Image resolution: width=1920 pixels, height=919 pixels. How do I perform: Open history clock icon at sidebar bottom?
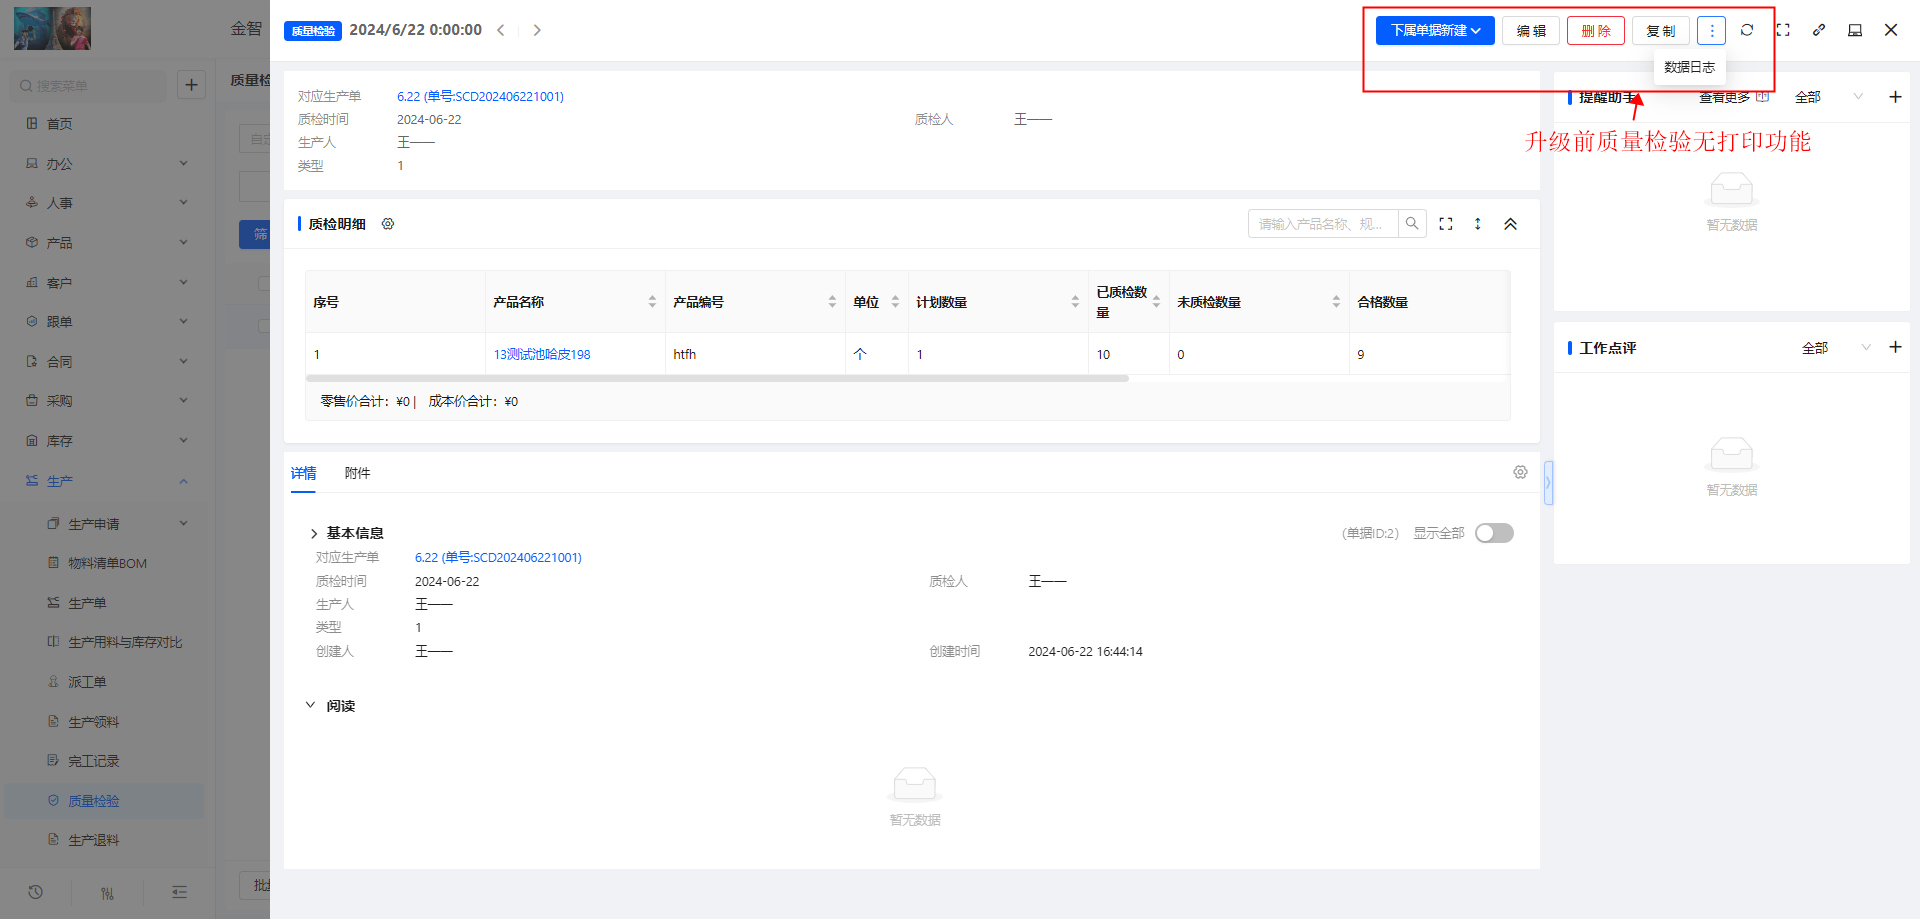tap(36, 892)
